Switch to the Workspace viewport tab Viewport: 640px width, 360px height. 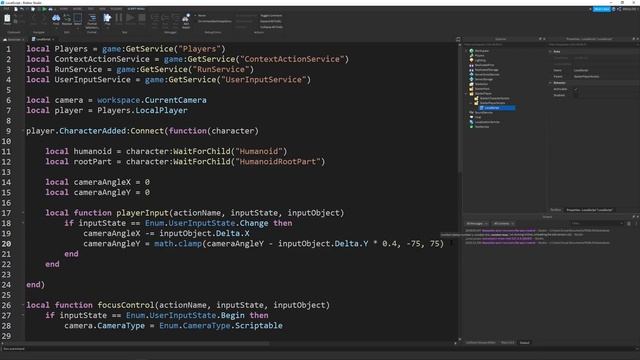(14, 39)
